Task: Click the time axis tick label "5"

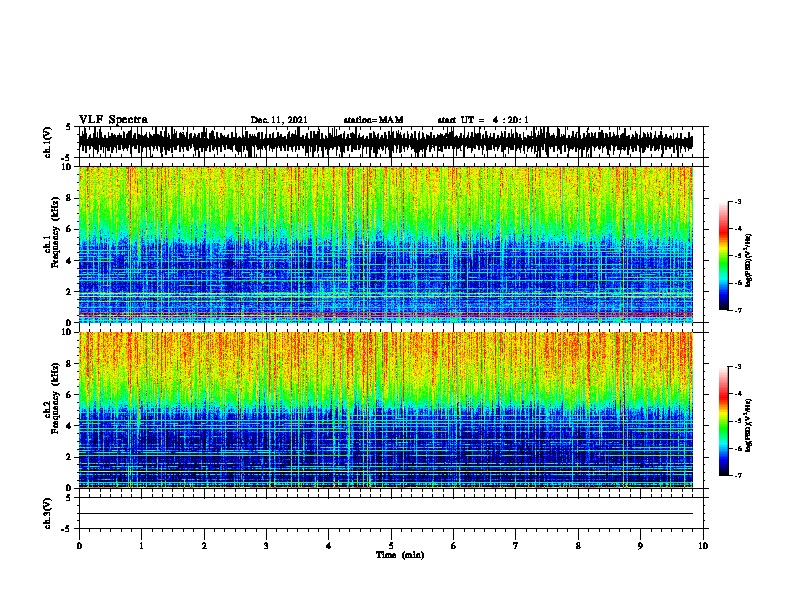Action: (391, 546)
